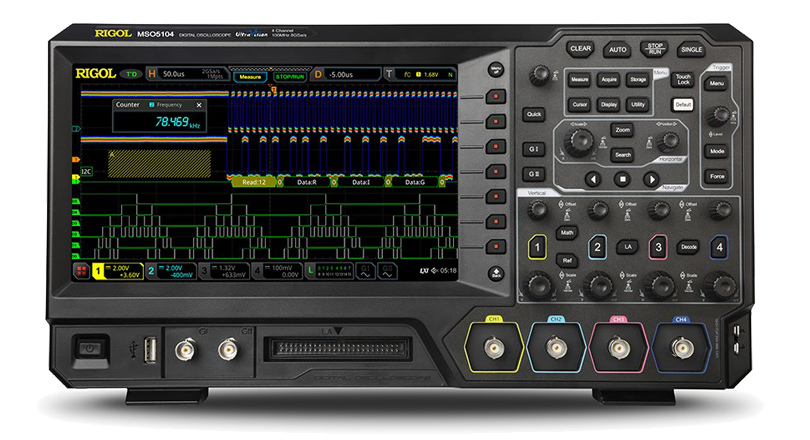The width and height of the screenshot is (810, 440).
Task: Toggle the blue channel 4 key
Action: (719, 247)
